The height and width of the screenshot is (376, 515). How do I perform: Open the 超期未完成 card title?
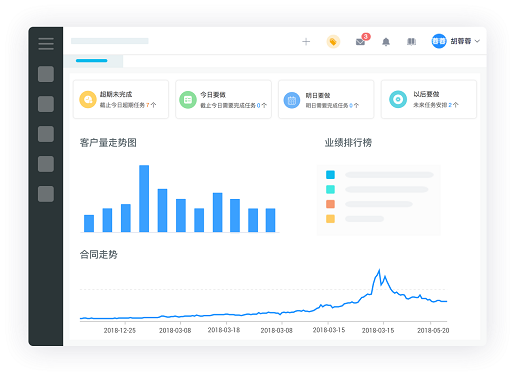116,94
